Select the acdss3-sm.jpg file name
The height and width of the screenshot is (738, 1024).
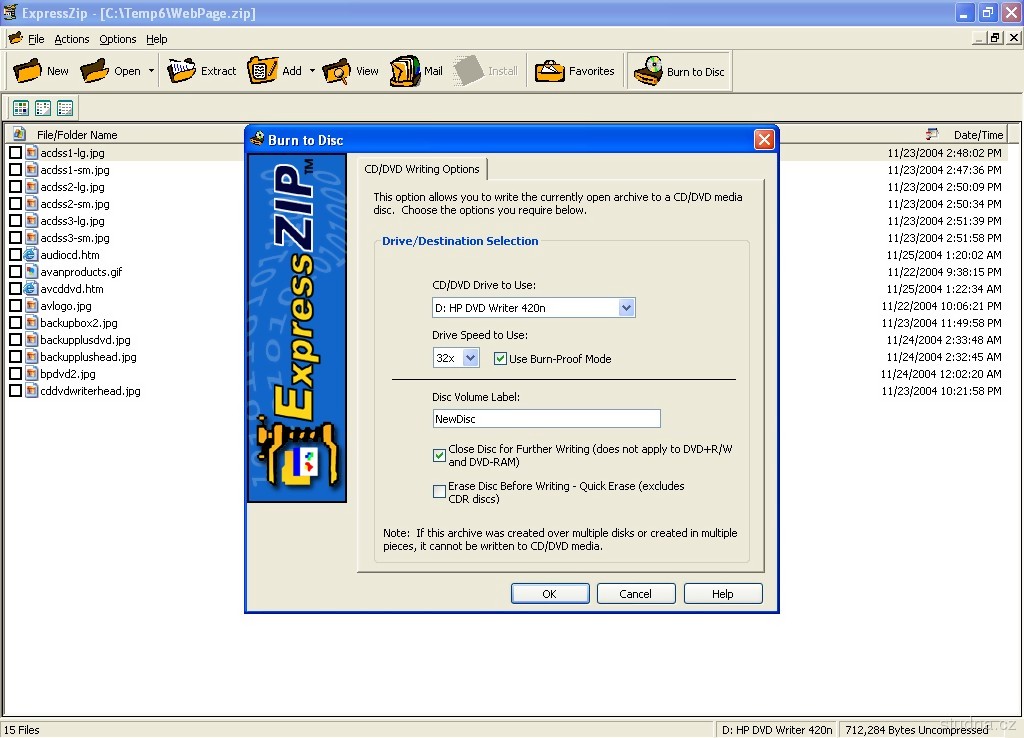(75, 238)
